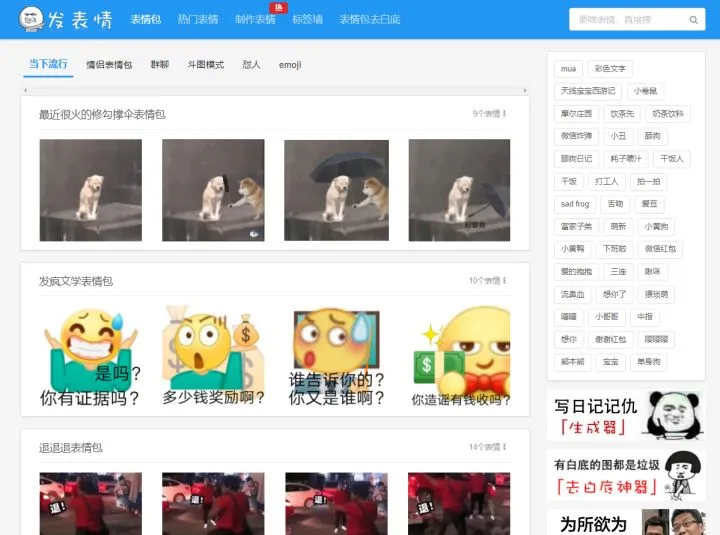Viewport: 720px width, 535px height.
Task: Open the sweating emoji '是吗？你有证据吗？' meme
Action: (91, 357)
